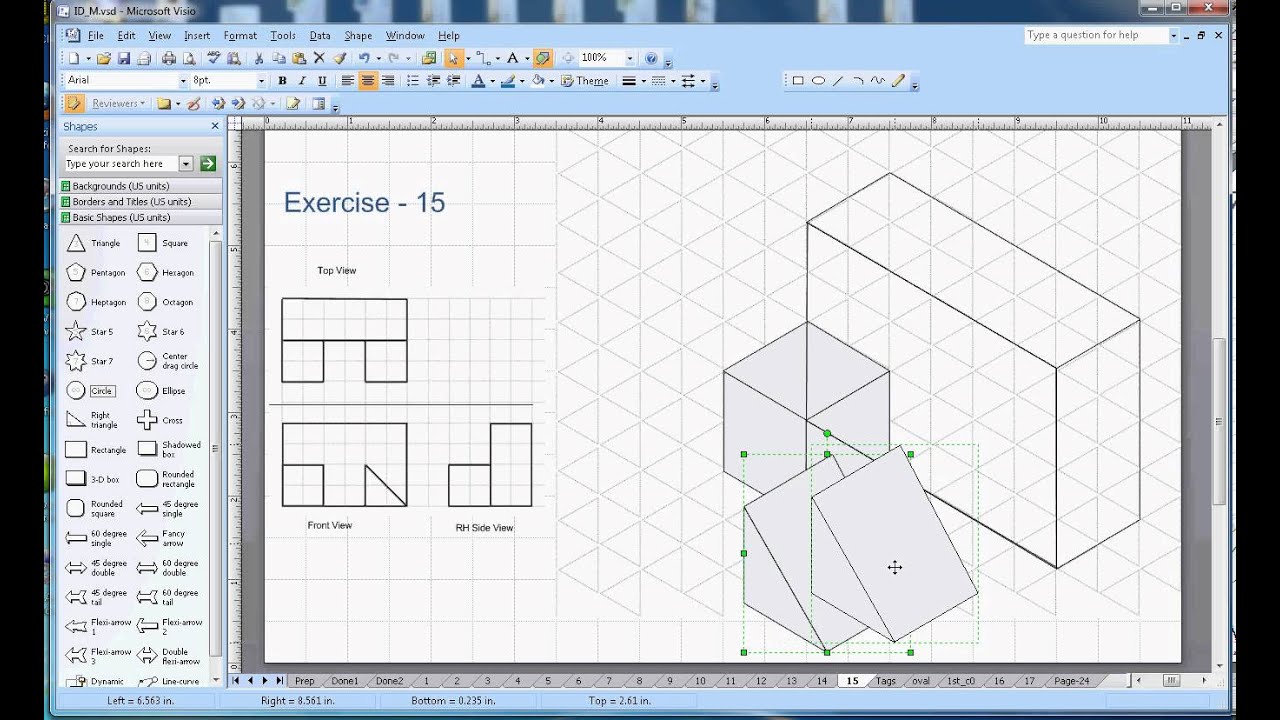
Task: Go to first page tab button
Action: [236, 681]
